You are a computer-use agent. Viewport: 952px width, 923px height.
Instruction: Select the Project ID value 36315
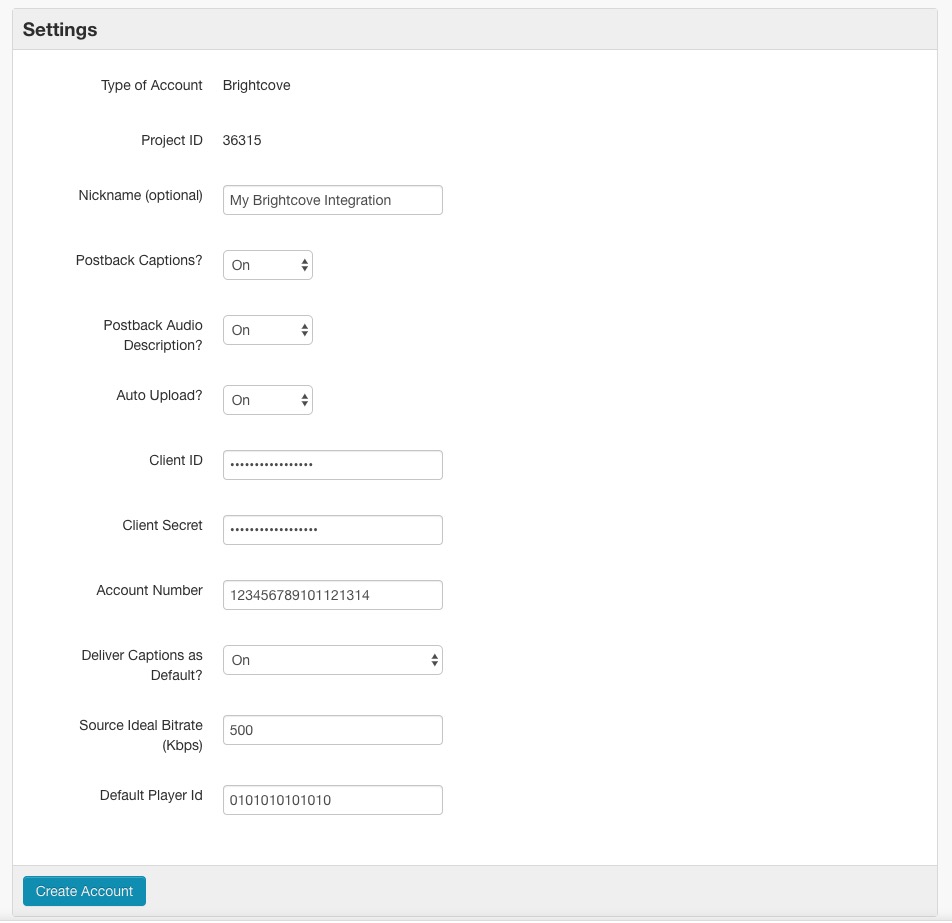[x=242, y=140]
